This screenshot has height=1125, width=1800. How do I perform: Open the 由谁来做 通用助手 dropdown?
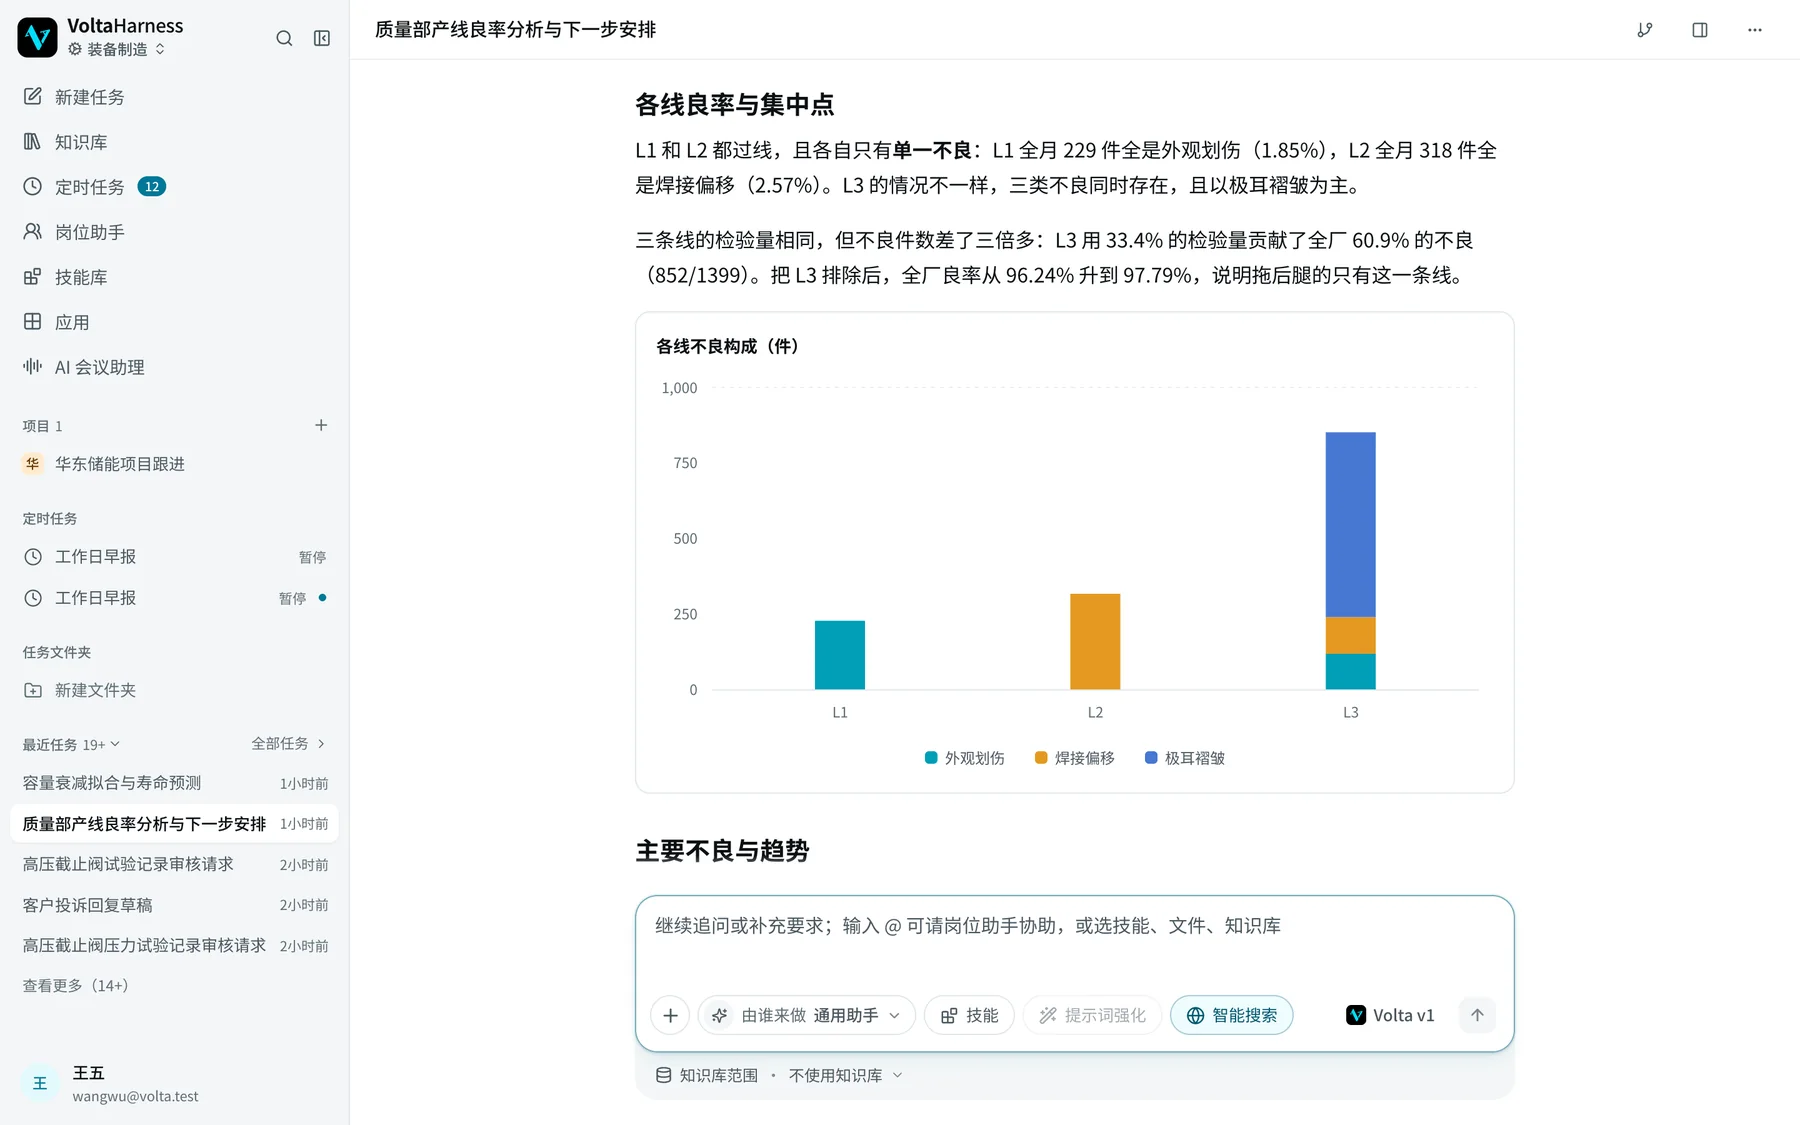tap(806, 1015)
